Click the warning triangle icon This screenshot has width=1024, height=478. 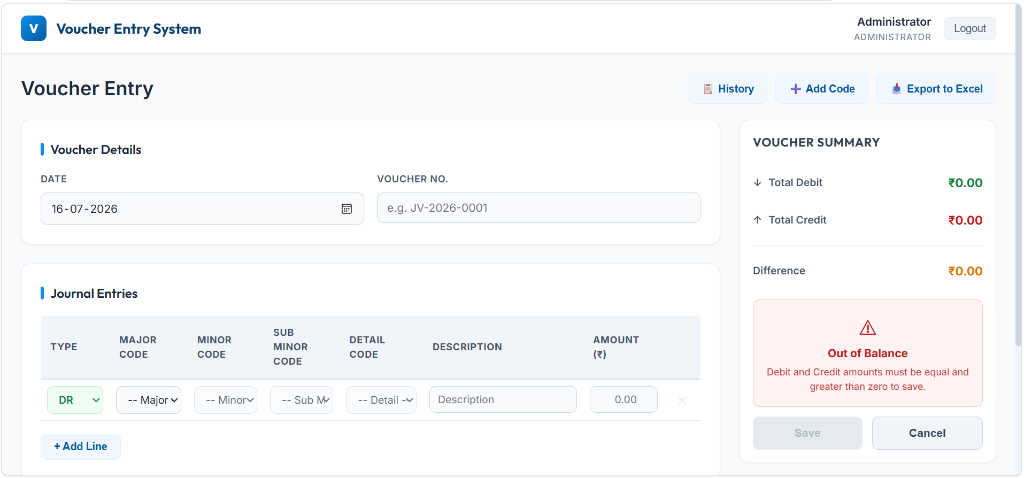(x=867, y=328)
